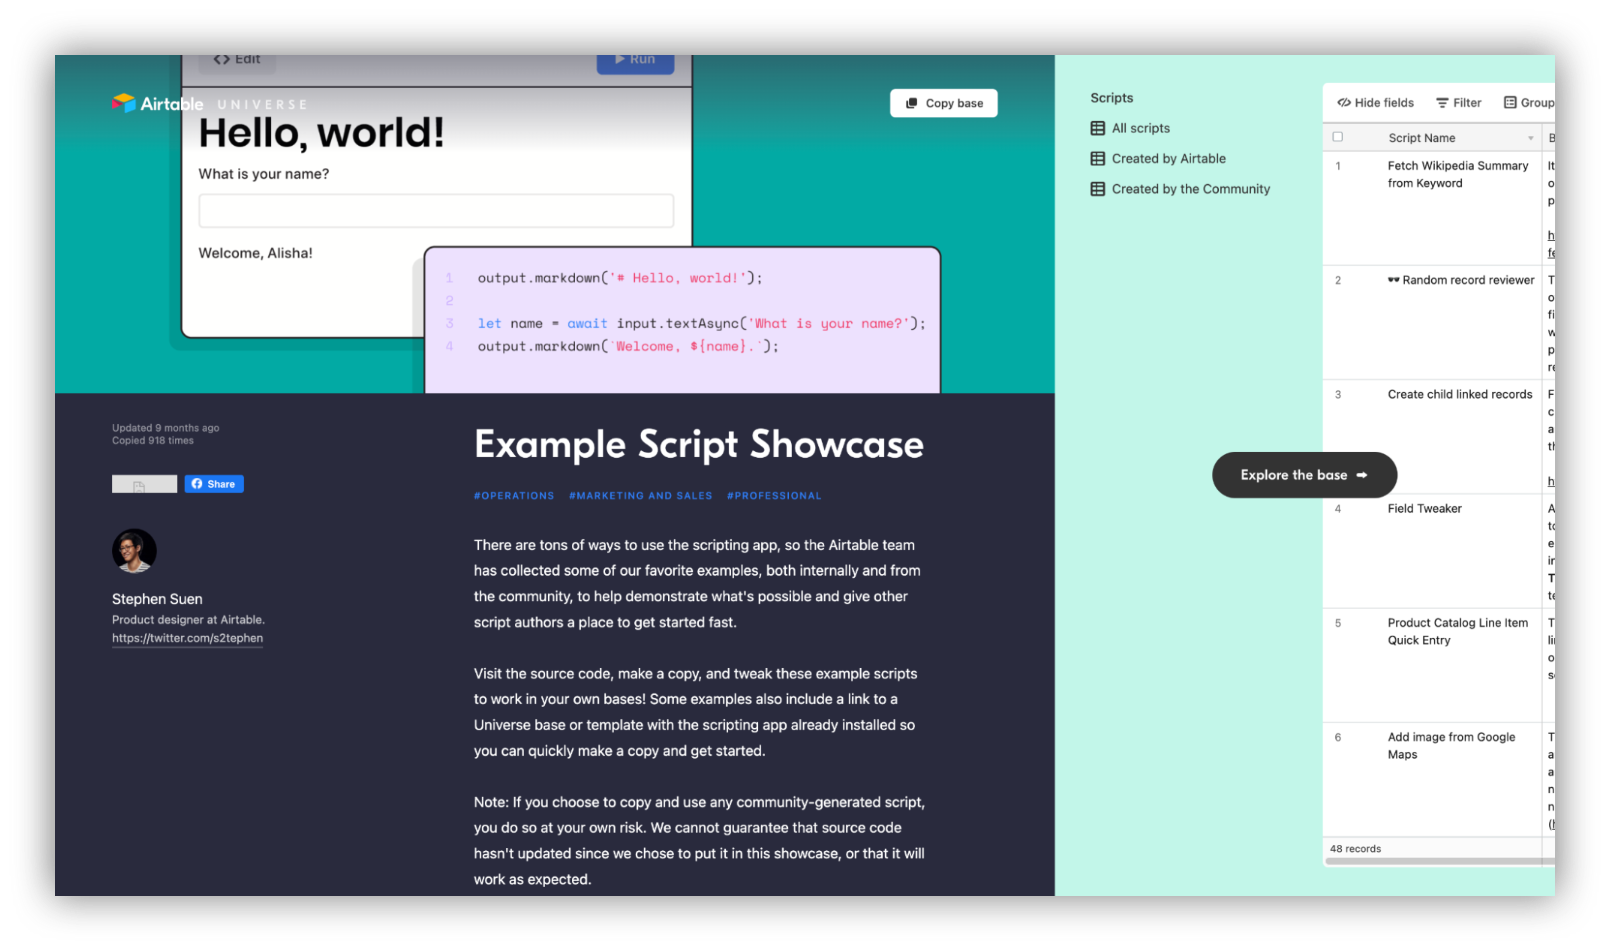Click the Facebook Share button
The height and width of the screenshot is (951, 1610).
(x=214, y=484)
